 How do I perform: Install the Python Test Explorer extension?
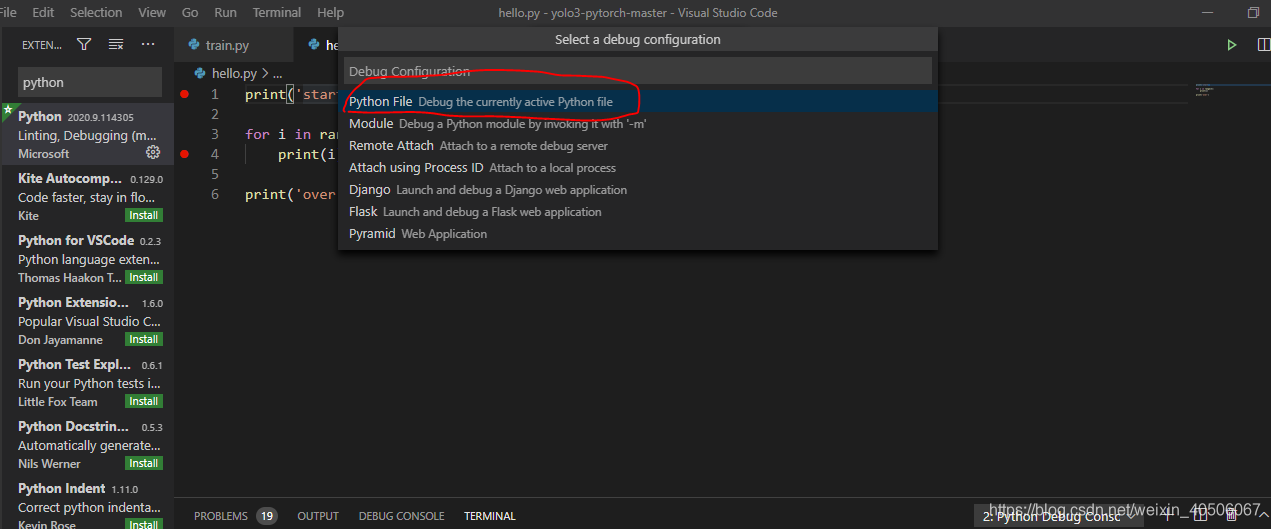pos(143,401)
